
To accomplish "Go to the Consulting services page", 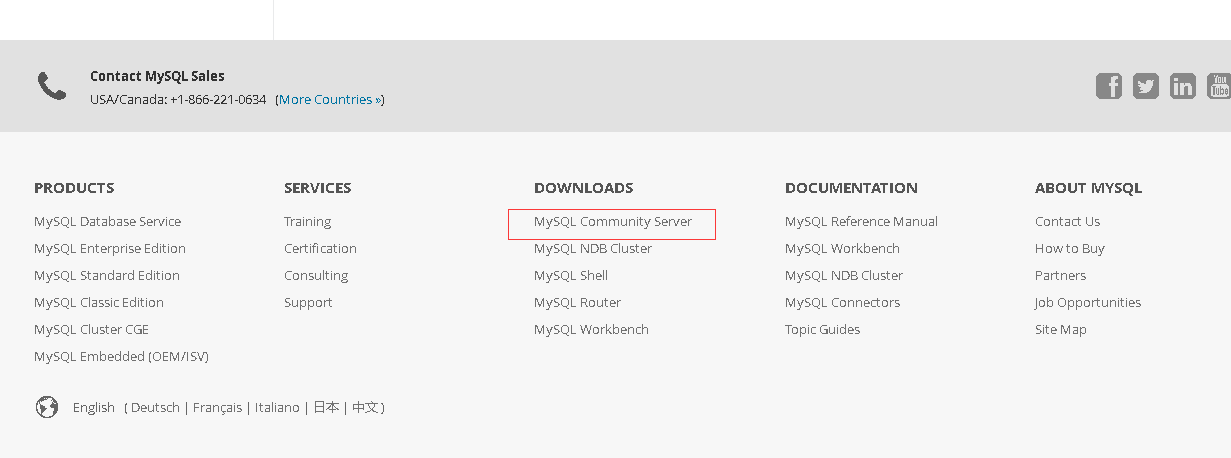I will point(316,276).
